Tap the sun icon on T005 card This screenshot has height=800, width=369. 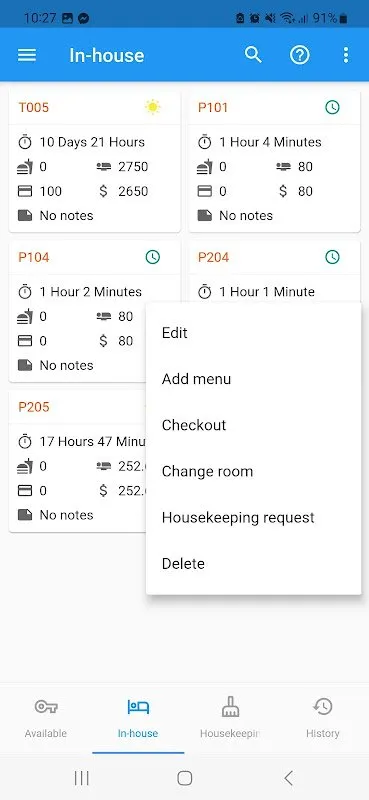[153, 107]
